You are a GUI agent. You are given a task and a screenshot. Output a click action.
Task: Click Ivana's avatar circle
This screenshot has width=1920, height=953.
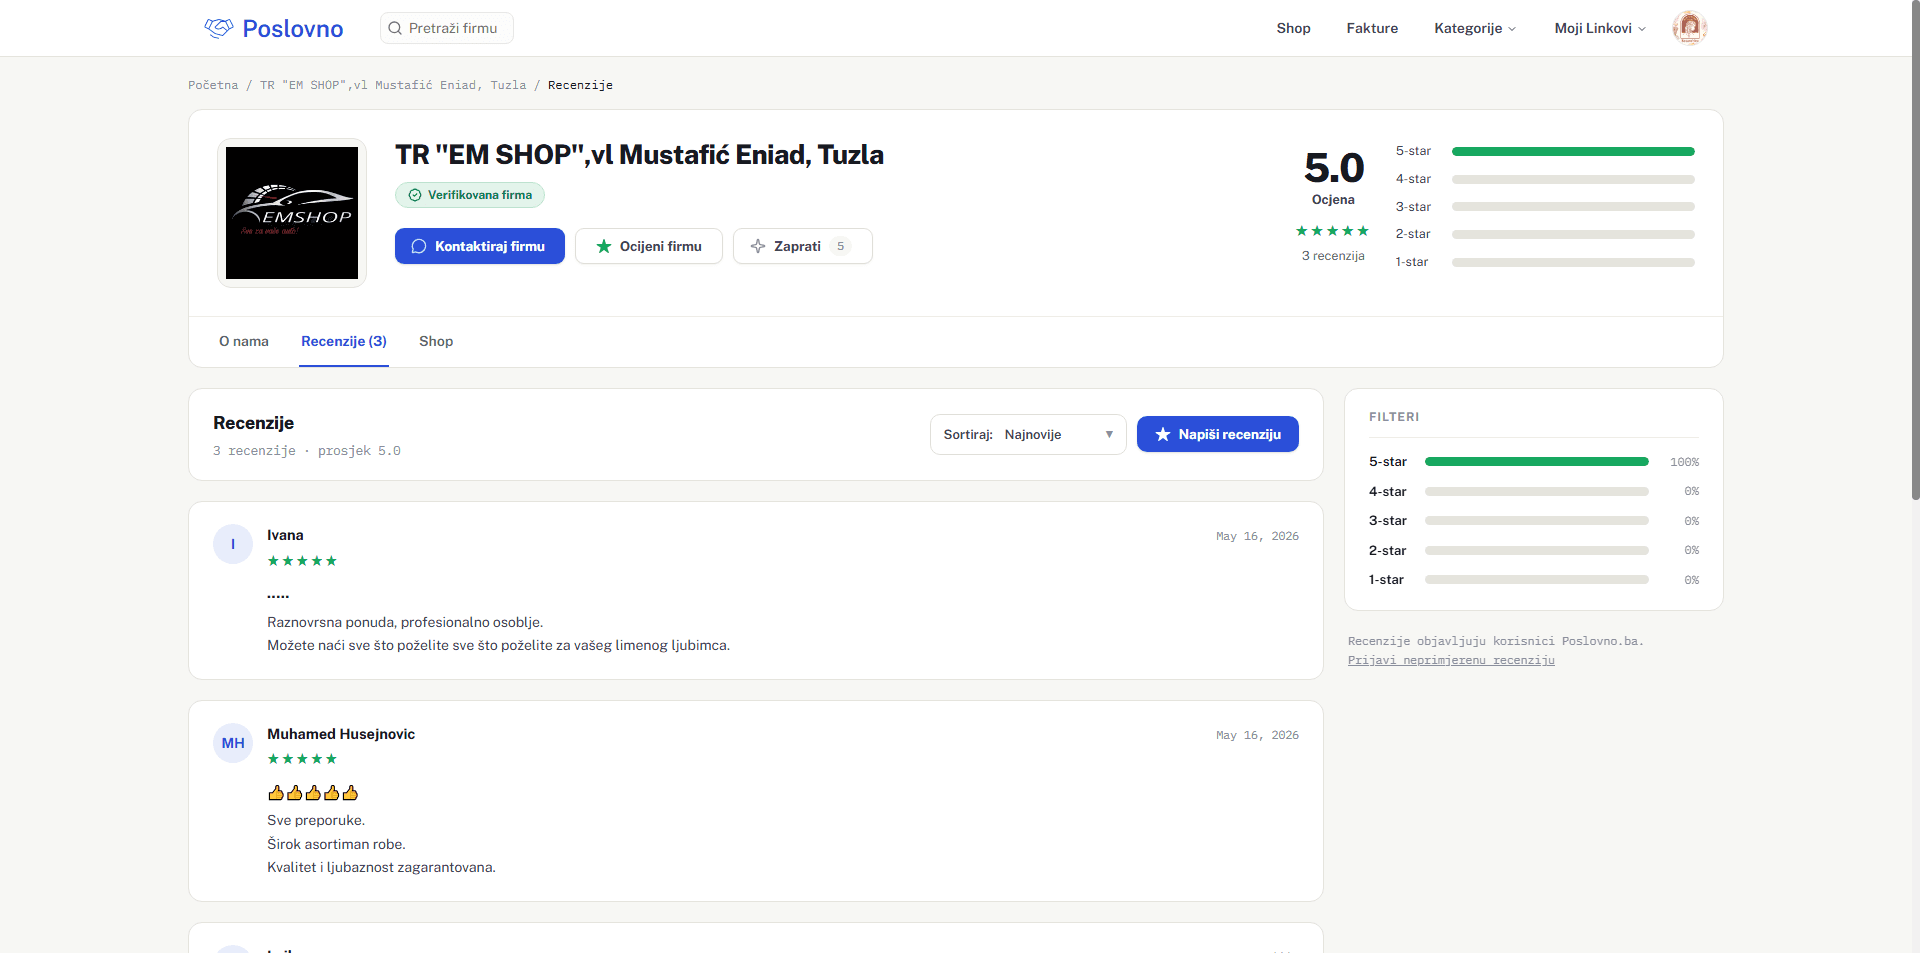233,544
